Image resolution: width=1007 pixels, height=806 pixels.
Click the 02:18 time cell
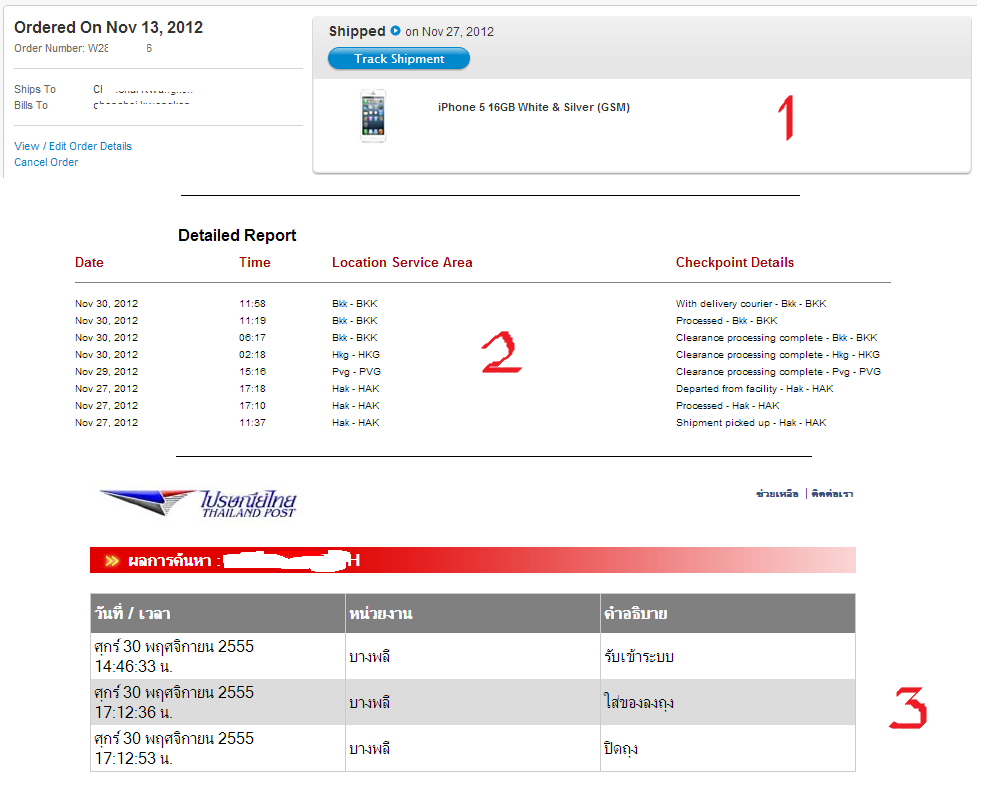pyautogui.click(x=252, y=355)
